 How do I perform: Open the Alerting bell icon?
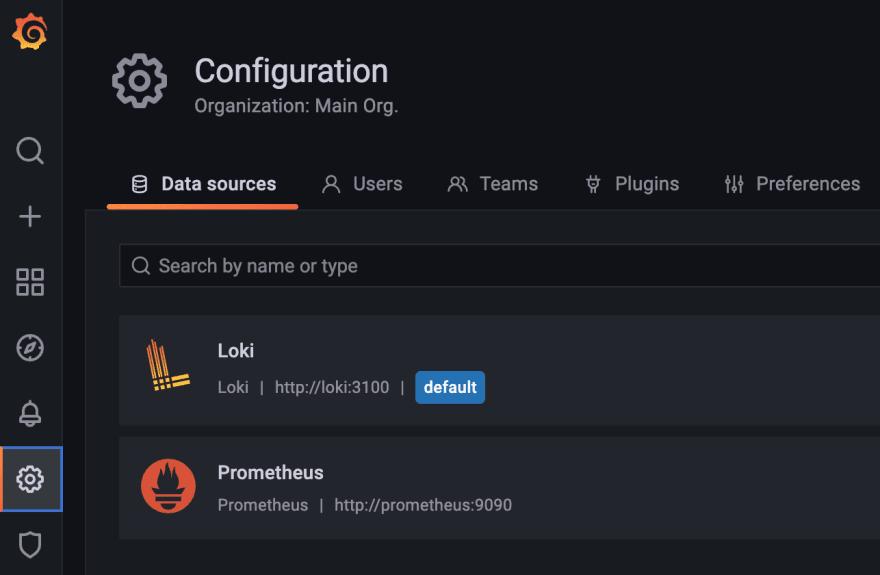(30, 413)
